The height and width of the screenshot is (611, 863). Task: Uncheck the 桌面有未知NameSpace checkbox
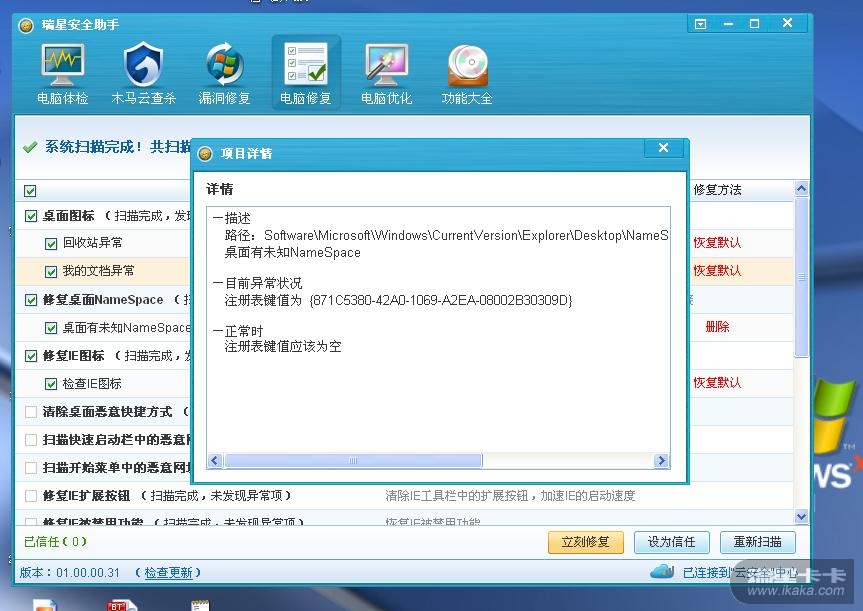pos(51,328)
